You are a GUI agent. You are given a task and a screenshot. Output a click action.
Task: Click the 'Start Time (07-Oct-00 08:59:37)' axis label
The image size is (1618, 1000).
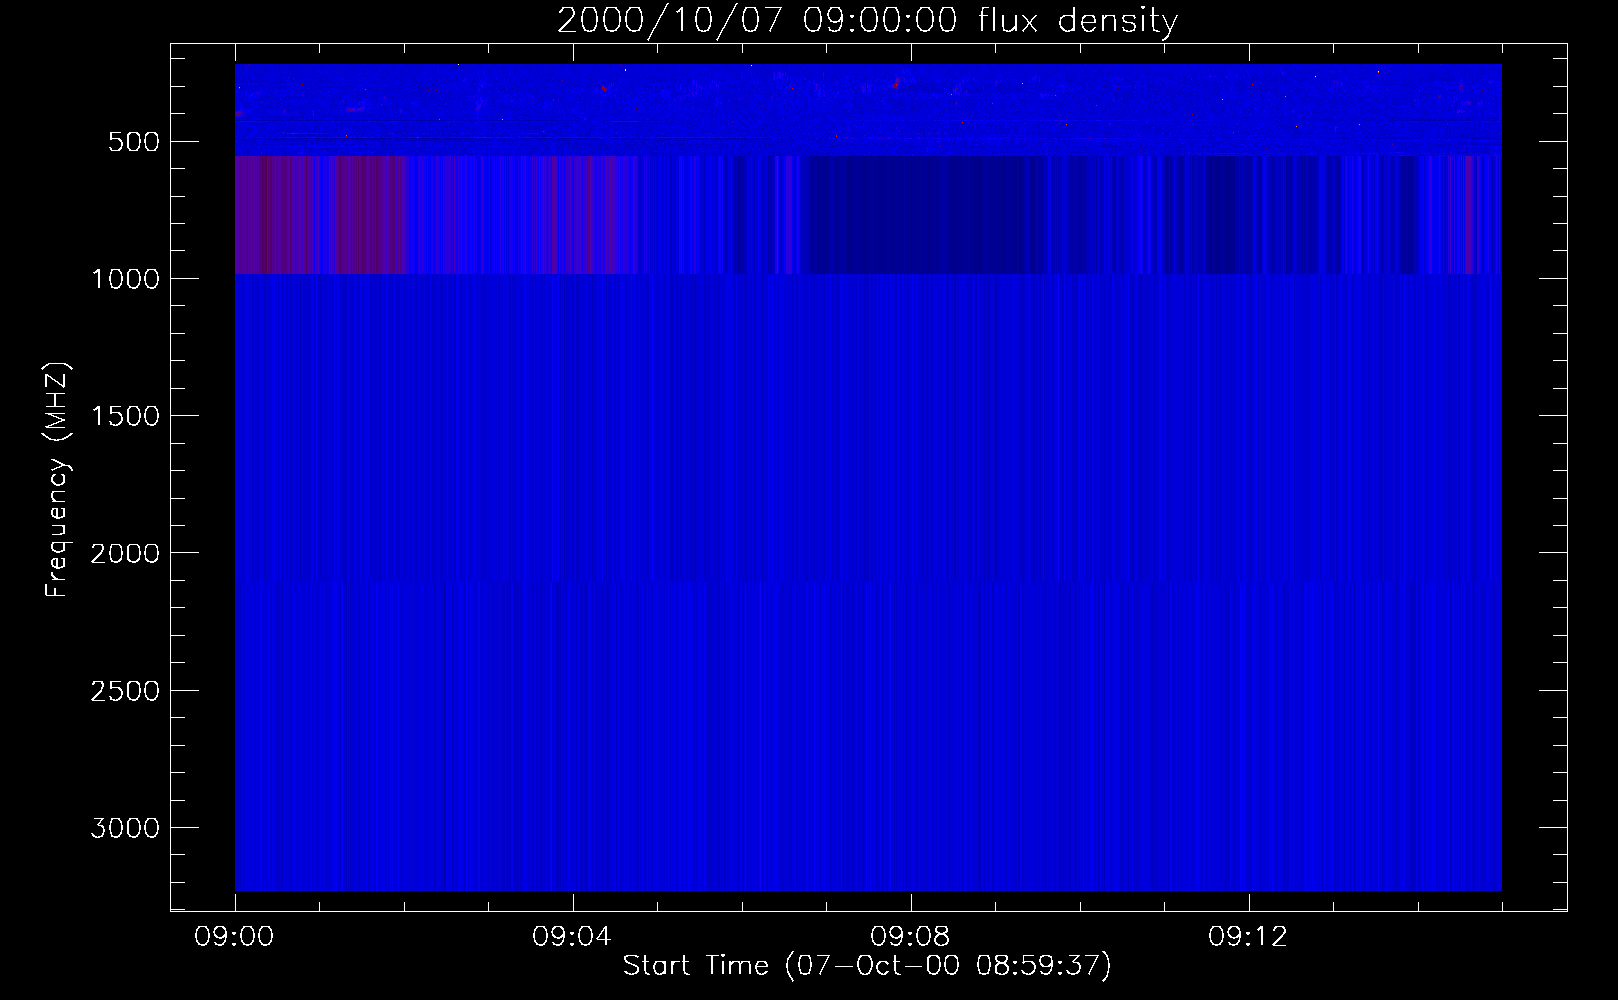[x=867, y=965]
